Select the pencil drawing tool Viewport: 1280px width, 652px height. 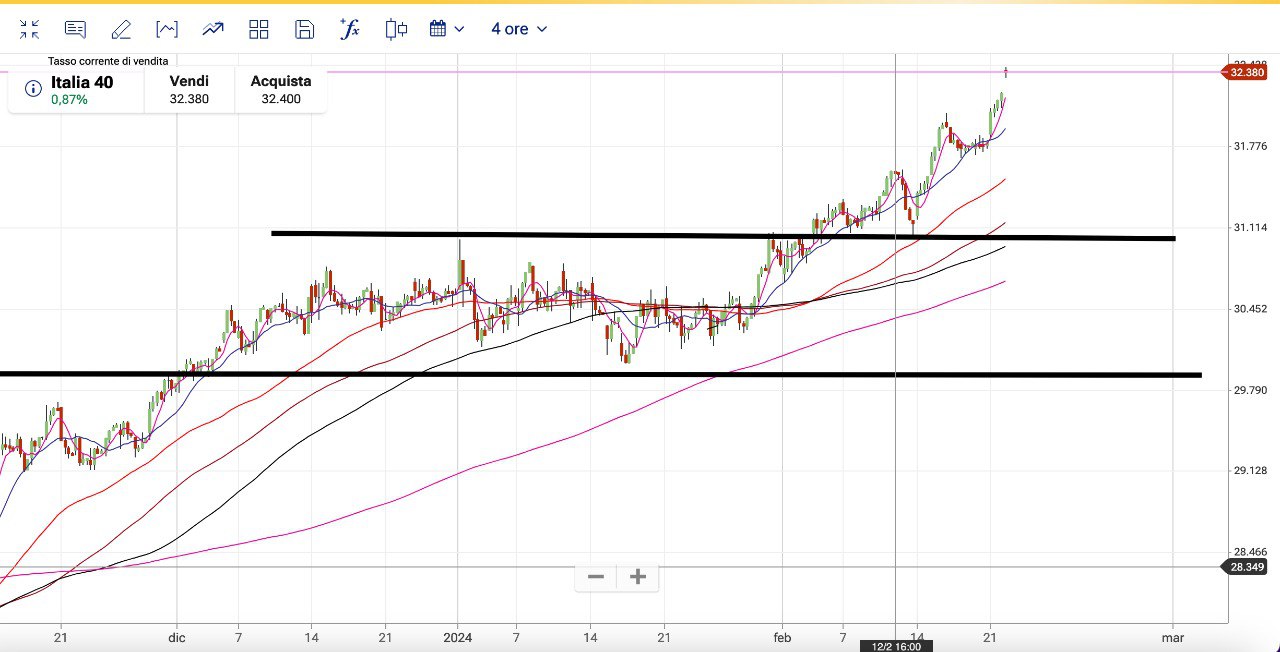pyautogui.click(x=121, y=29)
